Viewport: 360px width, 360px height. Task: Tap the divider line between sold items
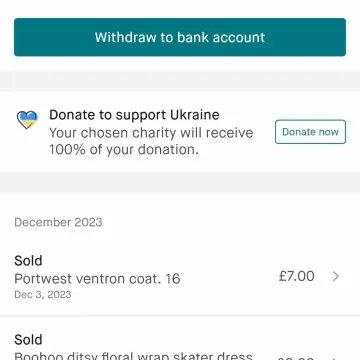pos(180,316)
